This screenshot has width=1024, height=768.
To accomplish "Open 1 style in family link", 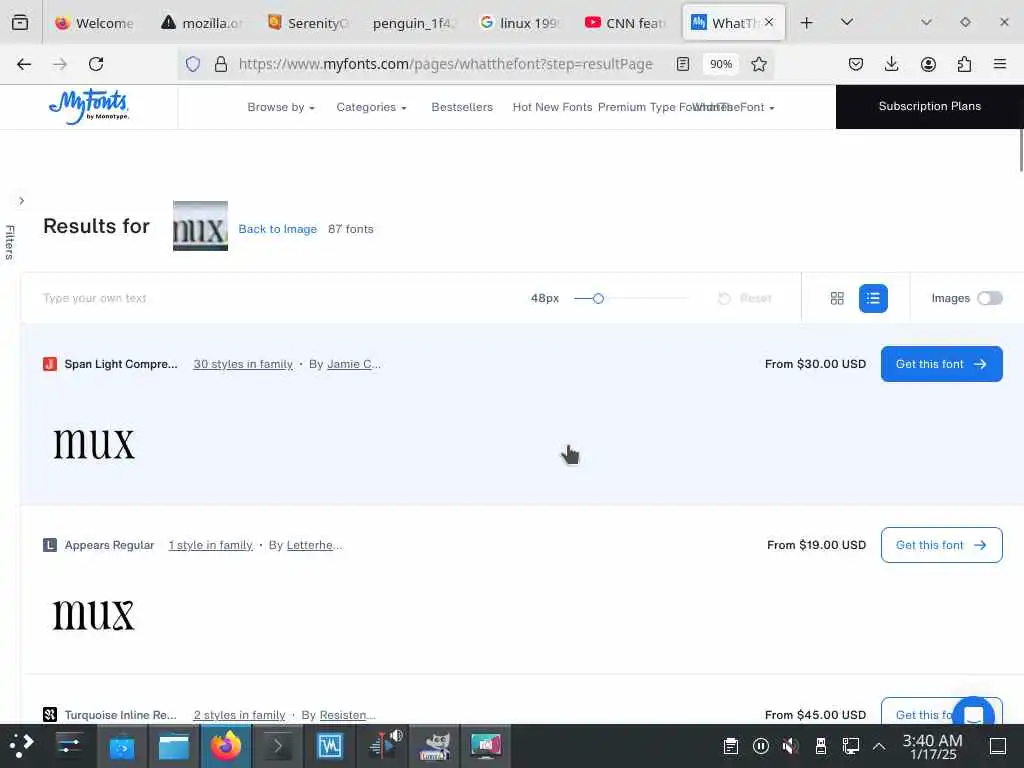I will coord(210,545).
